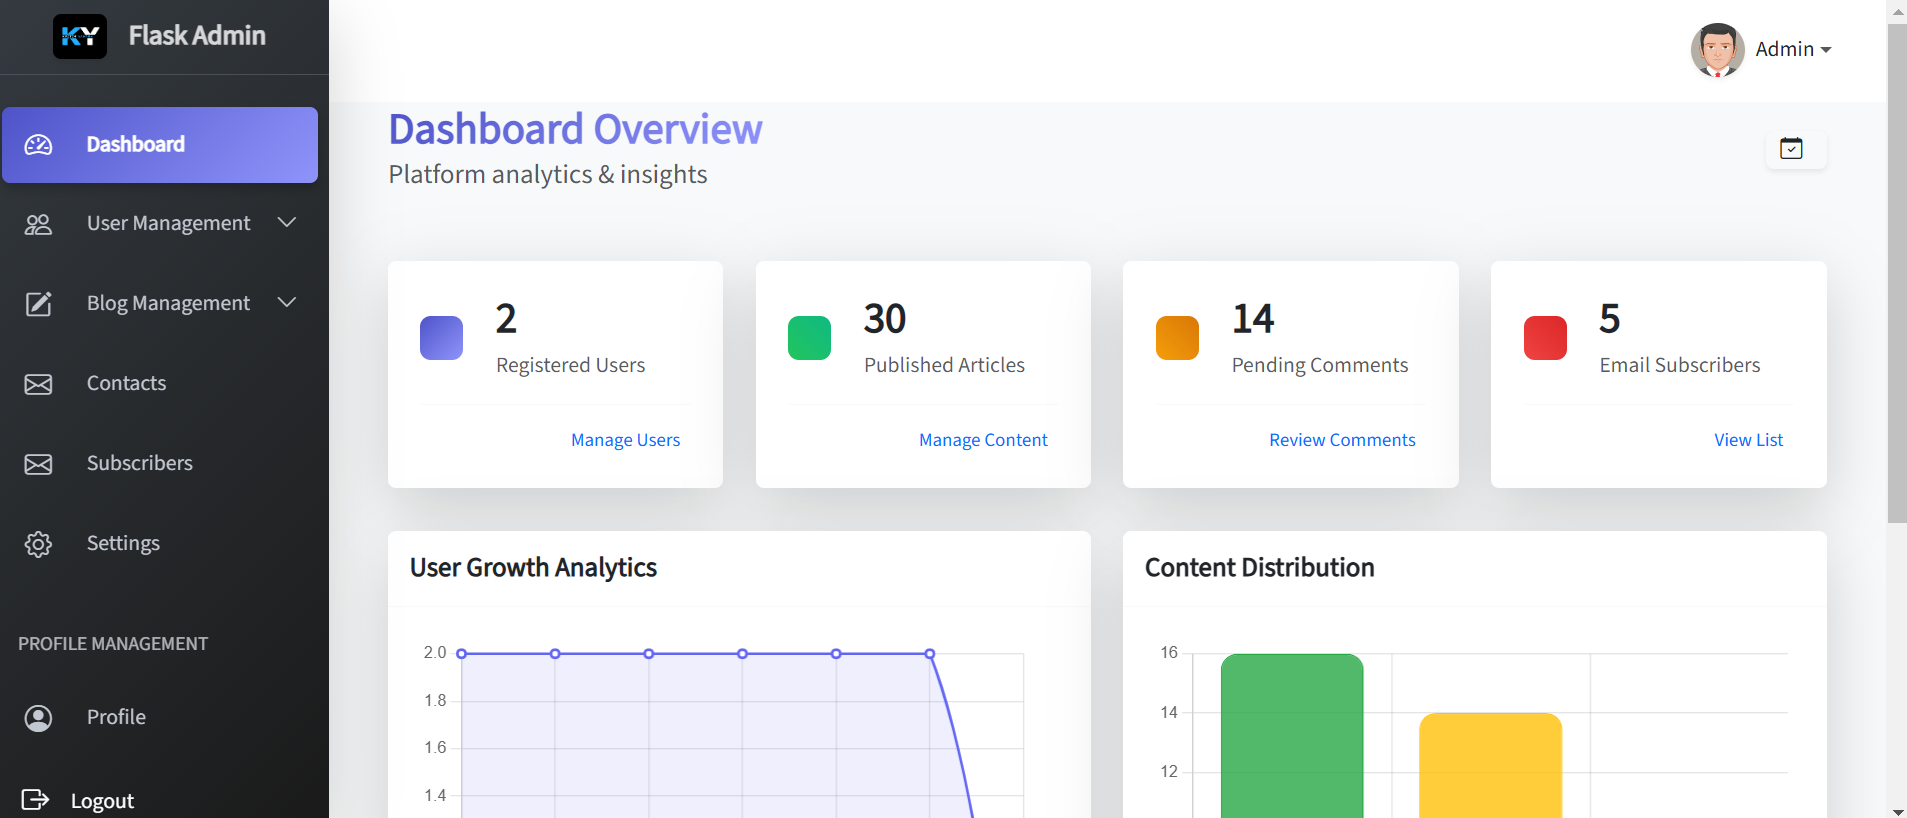
Task: Click the Flask Admin brand title
Action: coord(197,36)
